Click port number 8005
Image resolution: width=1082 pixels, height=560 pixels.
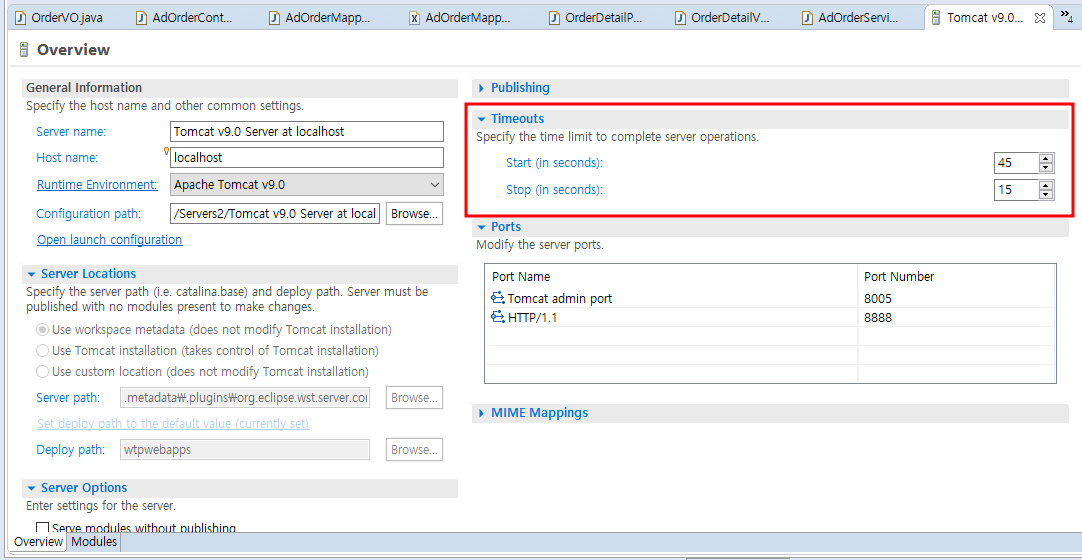pyautogui.click(x=876, y=298)
